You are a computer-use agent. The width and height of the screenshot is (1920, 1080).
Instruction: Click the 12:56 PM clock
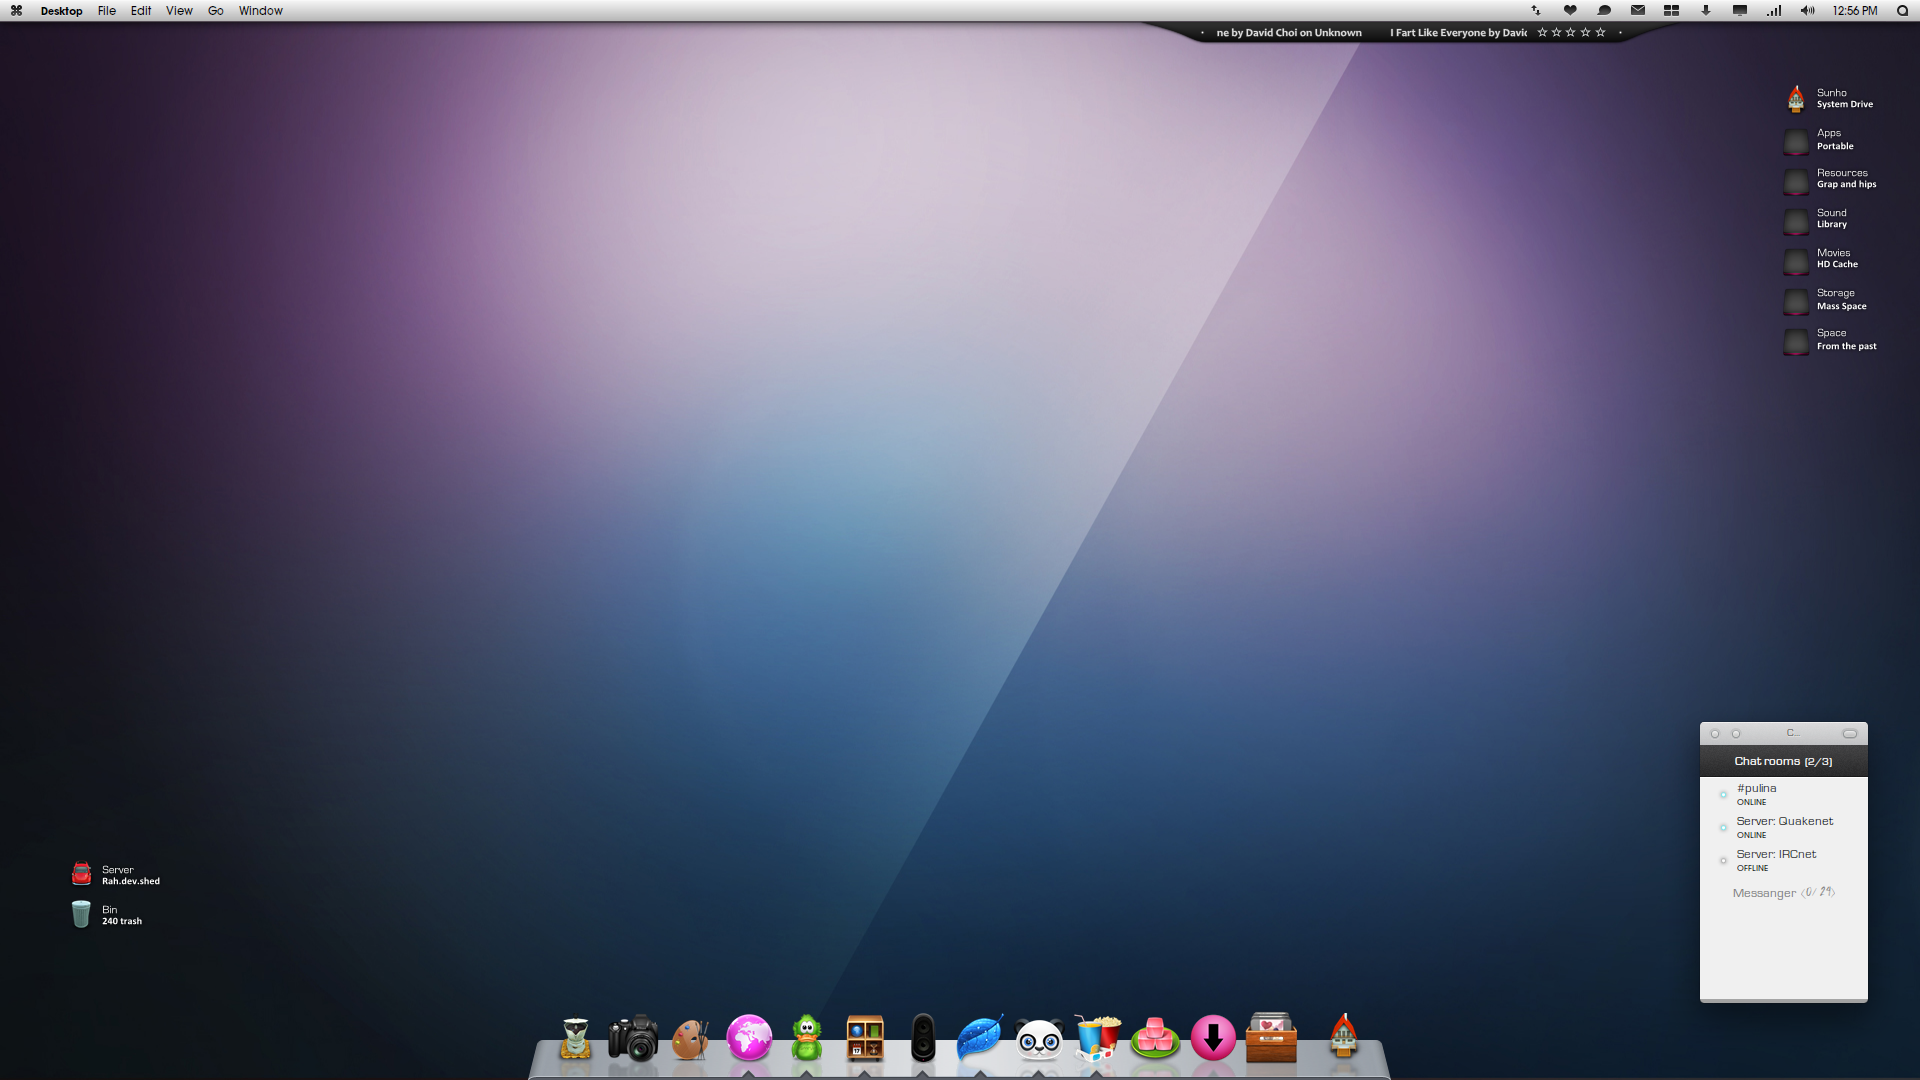coord(1855,11)
